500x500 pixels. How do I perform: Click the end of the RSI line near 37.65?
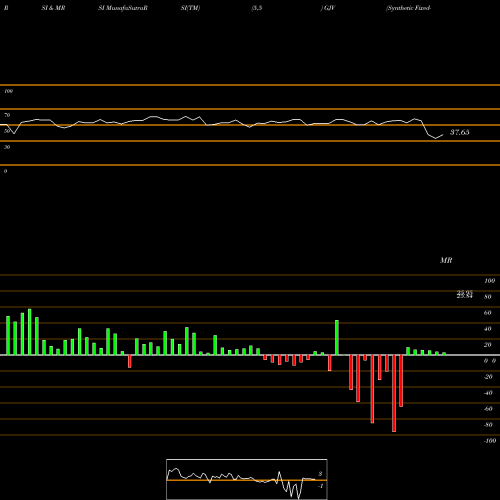click(x=443, y=135)
